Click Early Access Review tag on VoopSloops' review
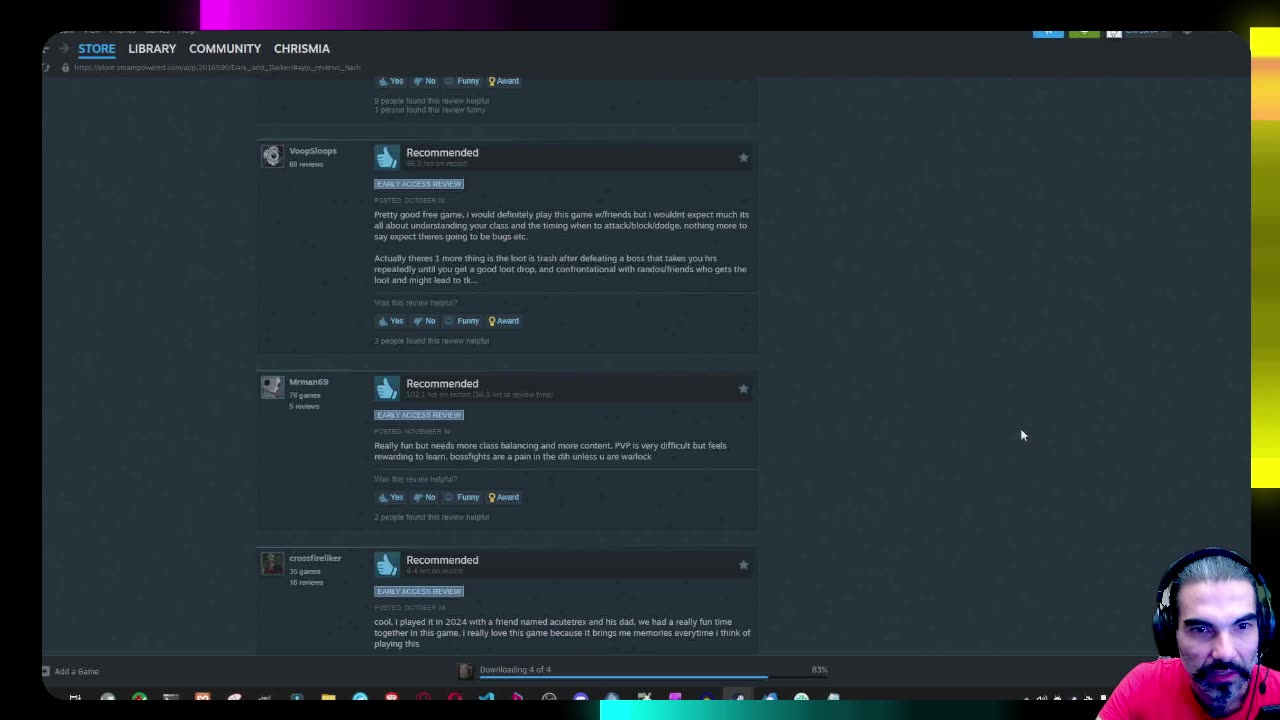The height and width of the screenshot is (720, 1280). coord(419,184)
